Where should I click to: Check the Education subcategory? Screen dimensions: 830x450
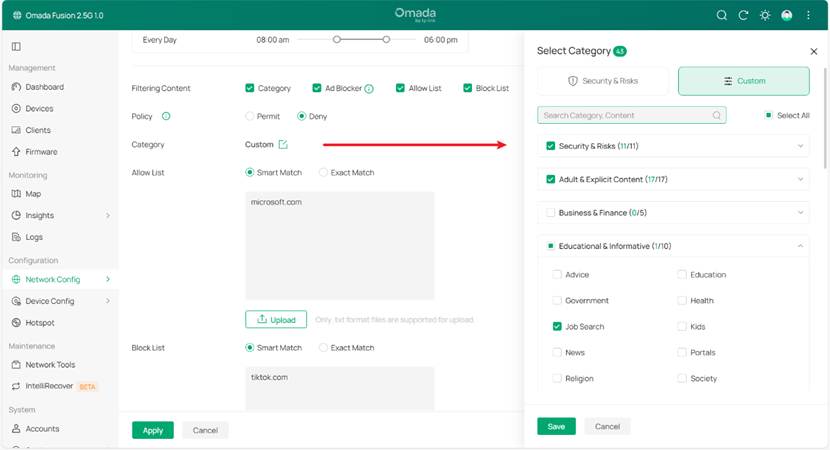(682, 274)
